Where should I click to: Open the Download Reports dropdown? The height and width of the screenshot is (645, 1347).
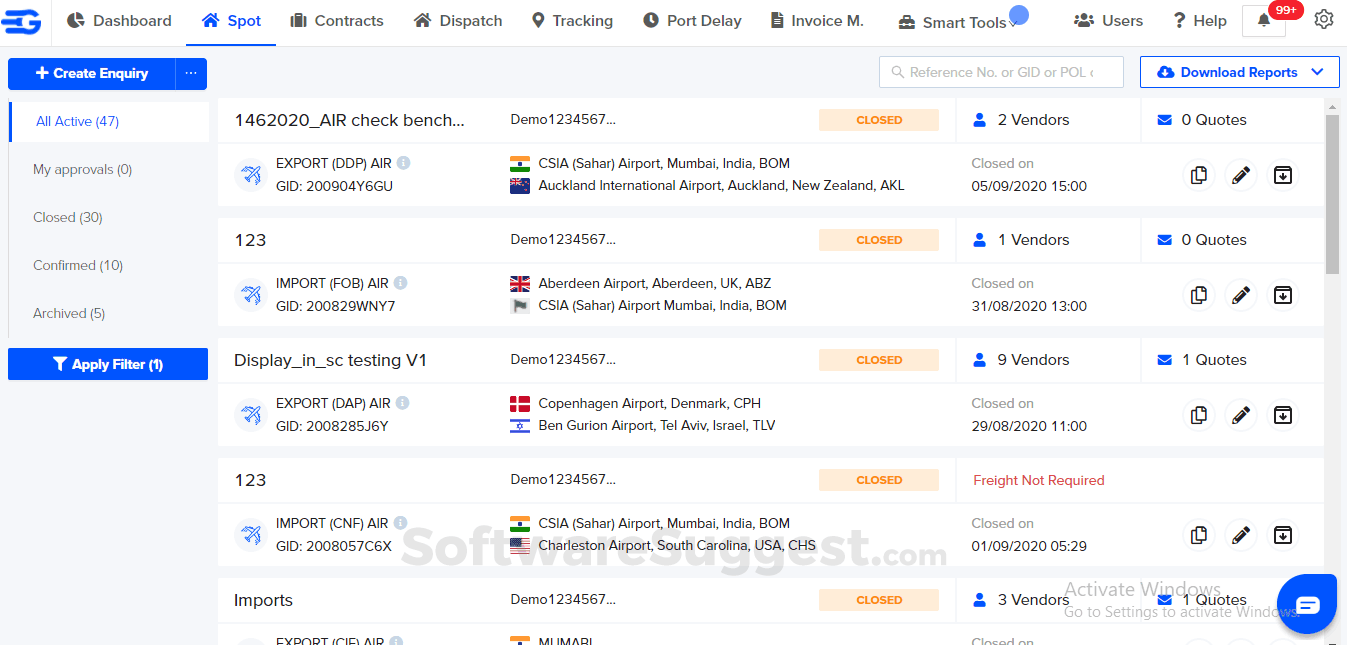1239,71
